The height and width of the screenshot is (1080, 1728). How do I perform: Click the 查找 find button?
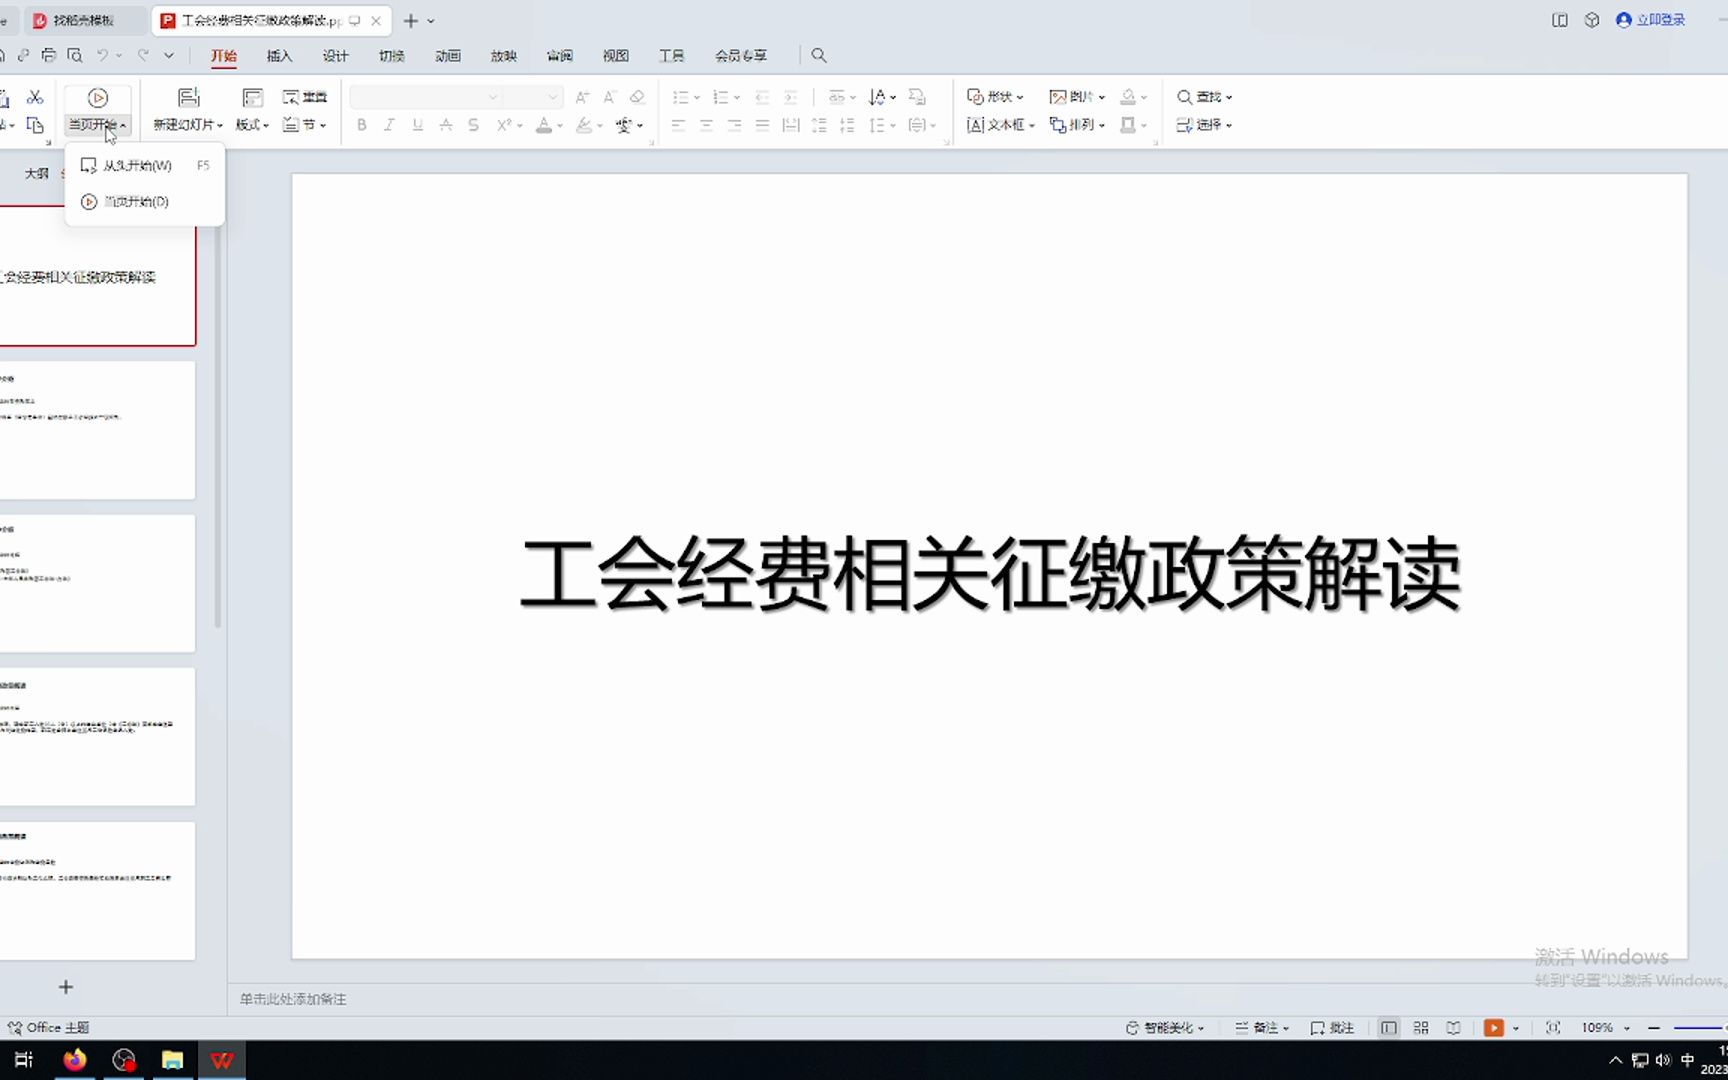[1204, 97]
